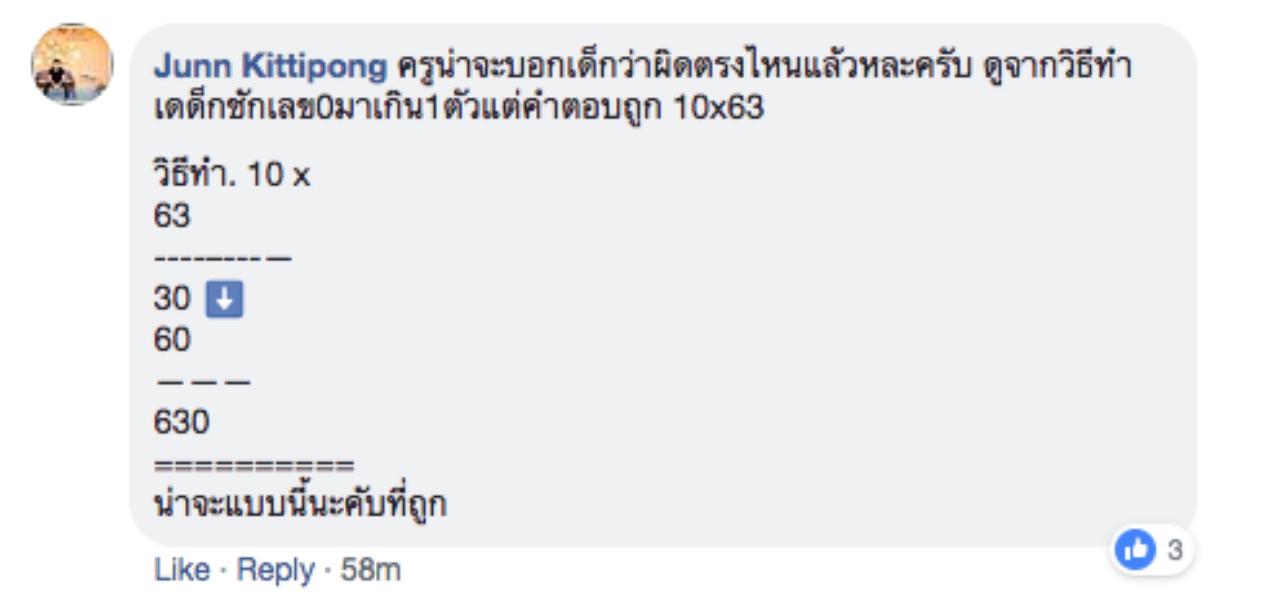View who reacted via the count 3
The image size is (1280, 614).
1175,550
